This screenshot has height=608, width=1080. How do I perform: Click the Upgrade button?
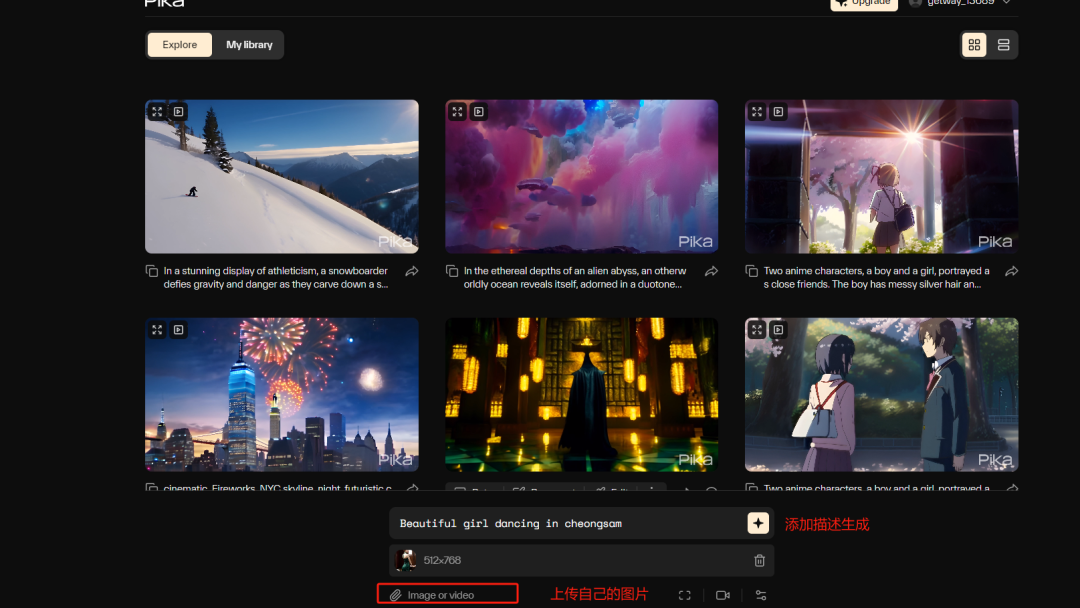864,3
